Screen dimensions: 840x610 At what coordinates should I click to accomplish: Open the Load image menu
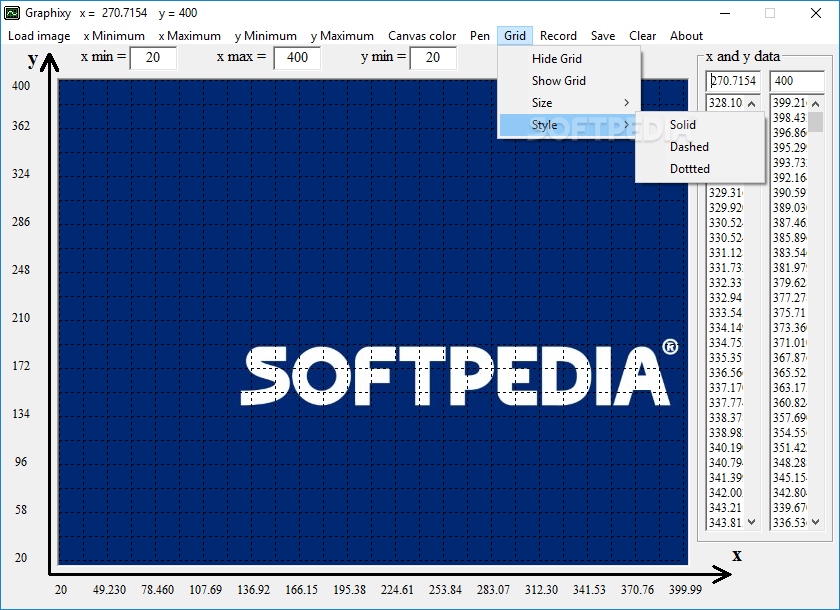pyautogui.click(x=39, y=36)
